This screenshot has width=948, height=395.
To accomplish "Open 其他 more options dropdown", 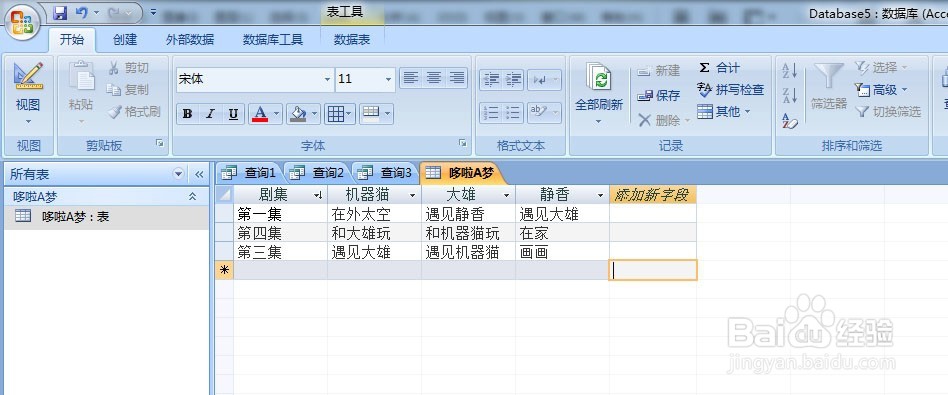I will coord(724,111).
